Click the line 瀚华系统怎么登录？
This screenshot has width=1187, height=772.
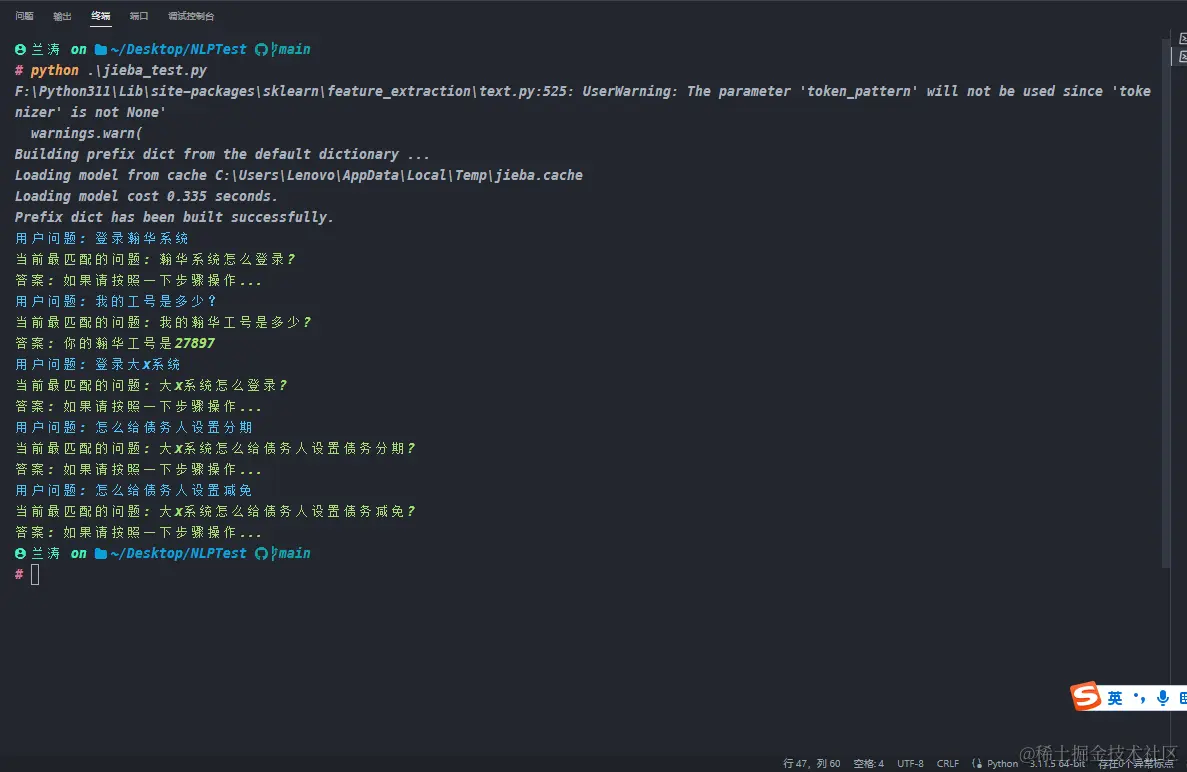(x=155, y=260)
